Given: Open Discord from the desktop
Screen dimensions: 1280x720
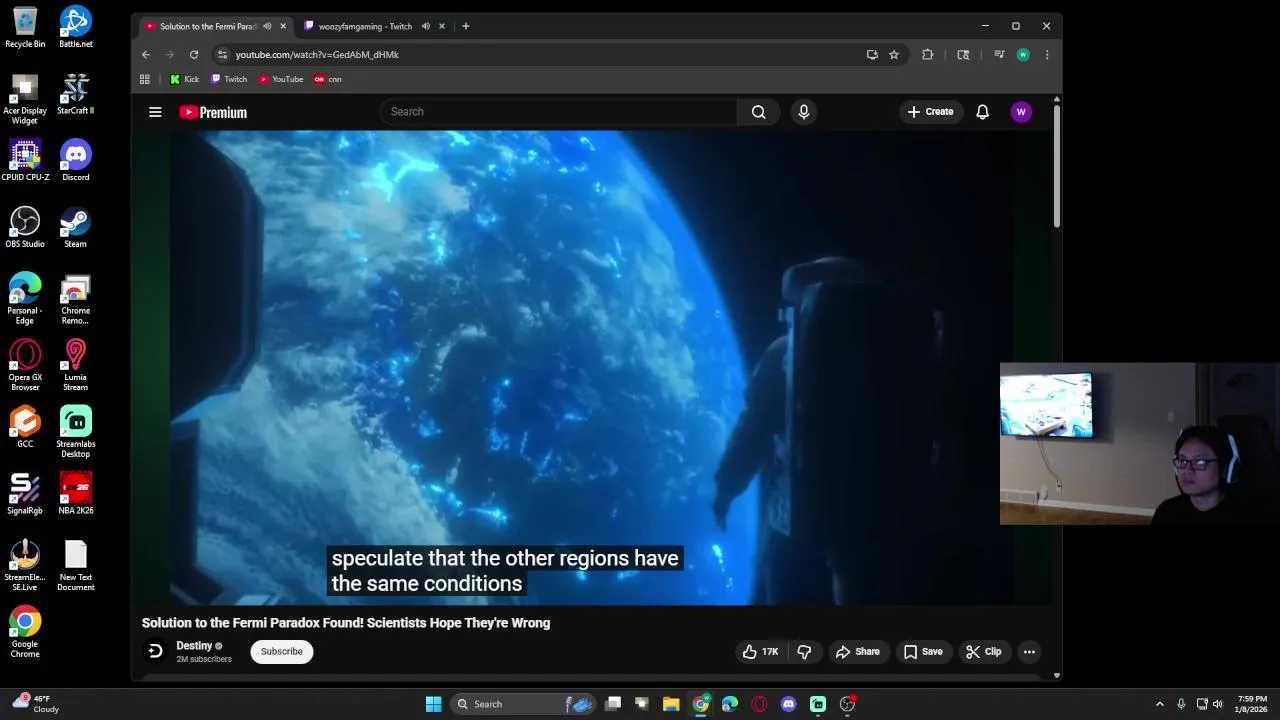Looking at the screenshot, I should click(x=75, y=161).
